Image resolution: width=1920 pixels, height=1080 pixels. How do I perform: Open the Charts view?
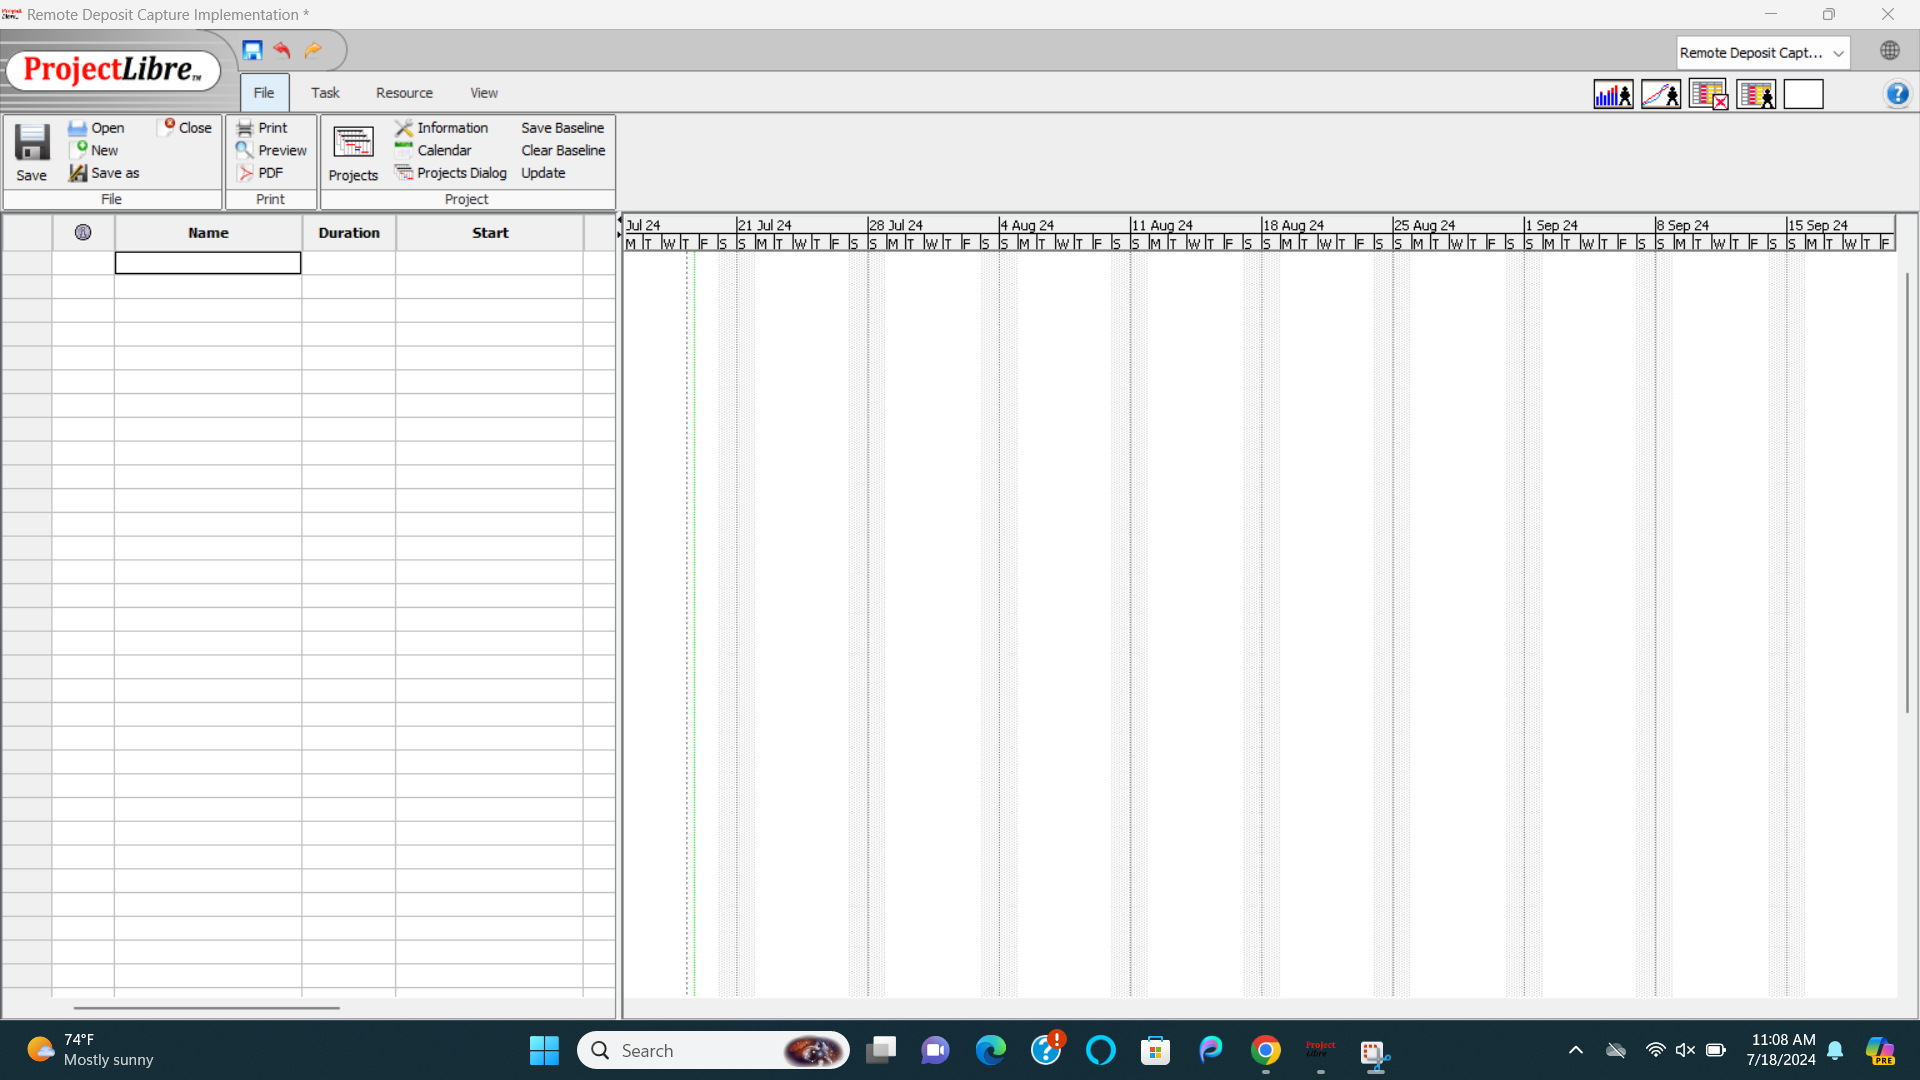pyautogui.click(x=1661, y=93)
